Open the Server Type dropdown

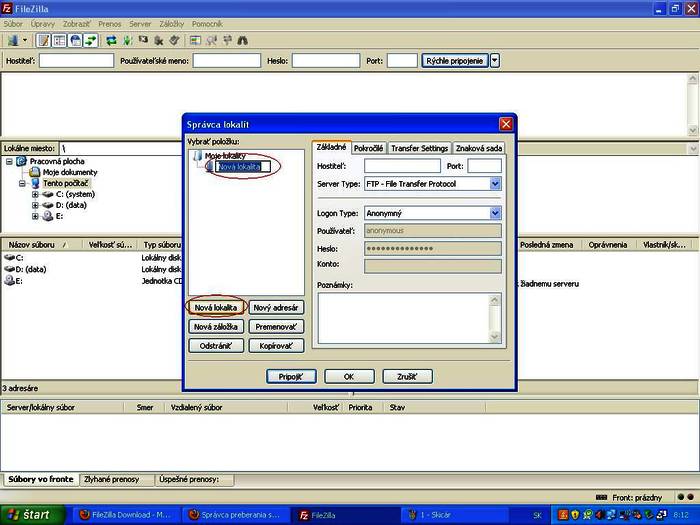pos(433,184)
